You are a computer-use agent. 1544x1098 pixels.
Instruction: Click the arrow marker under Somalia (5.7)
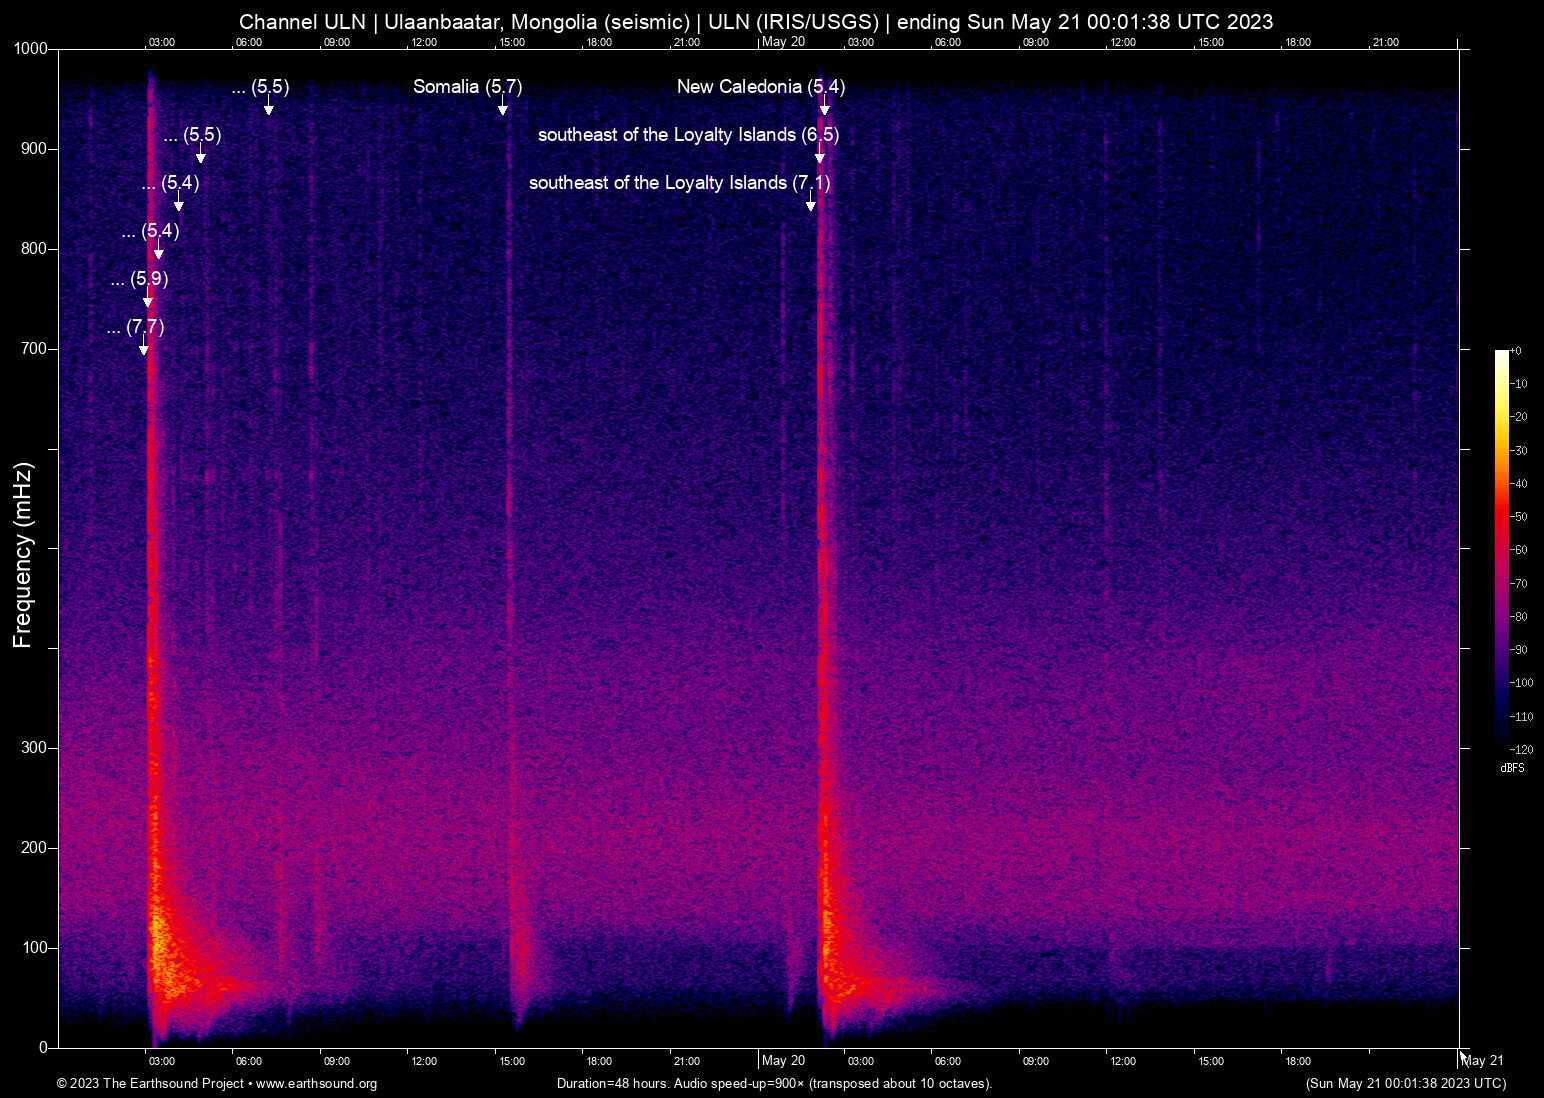[503, 109]
